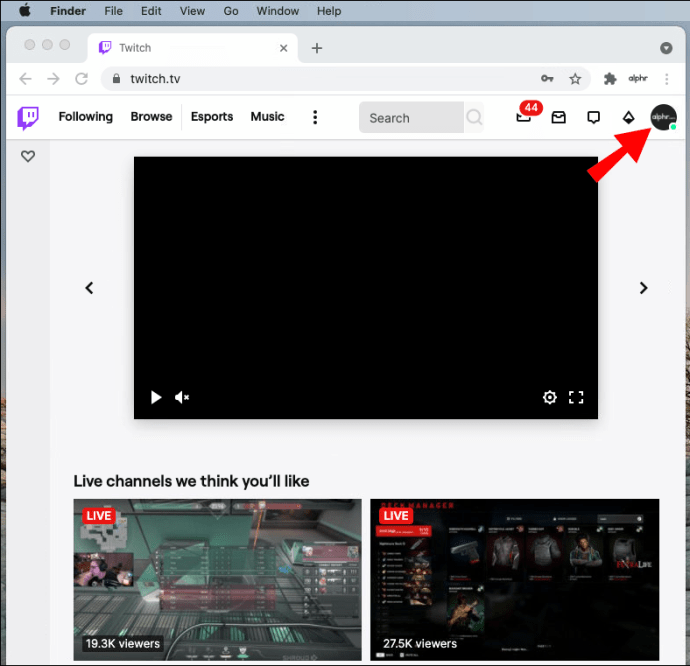Click into the Search input field
The image size is (690, 666).
pyautogui.click(x=411, y=117)
